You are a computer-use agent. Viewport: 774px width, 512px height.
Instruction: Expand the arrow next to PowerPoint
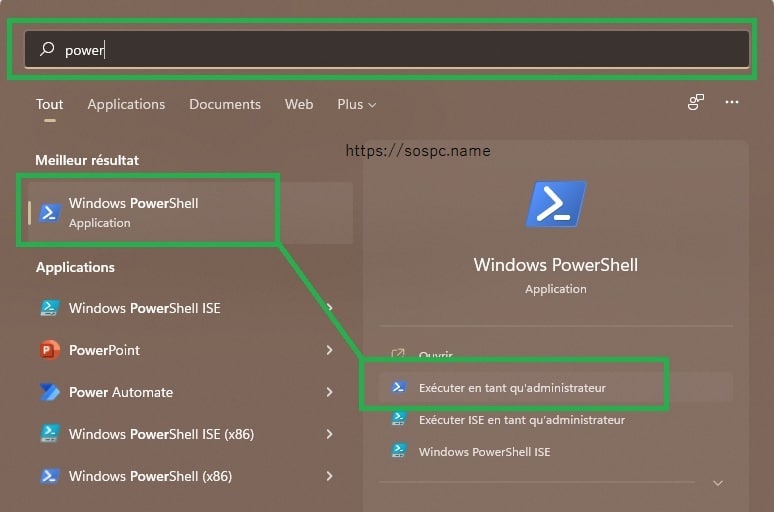coord(329,350)
